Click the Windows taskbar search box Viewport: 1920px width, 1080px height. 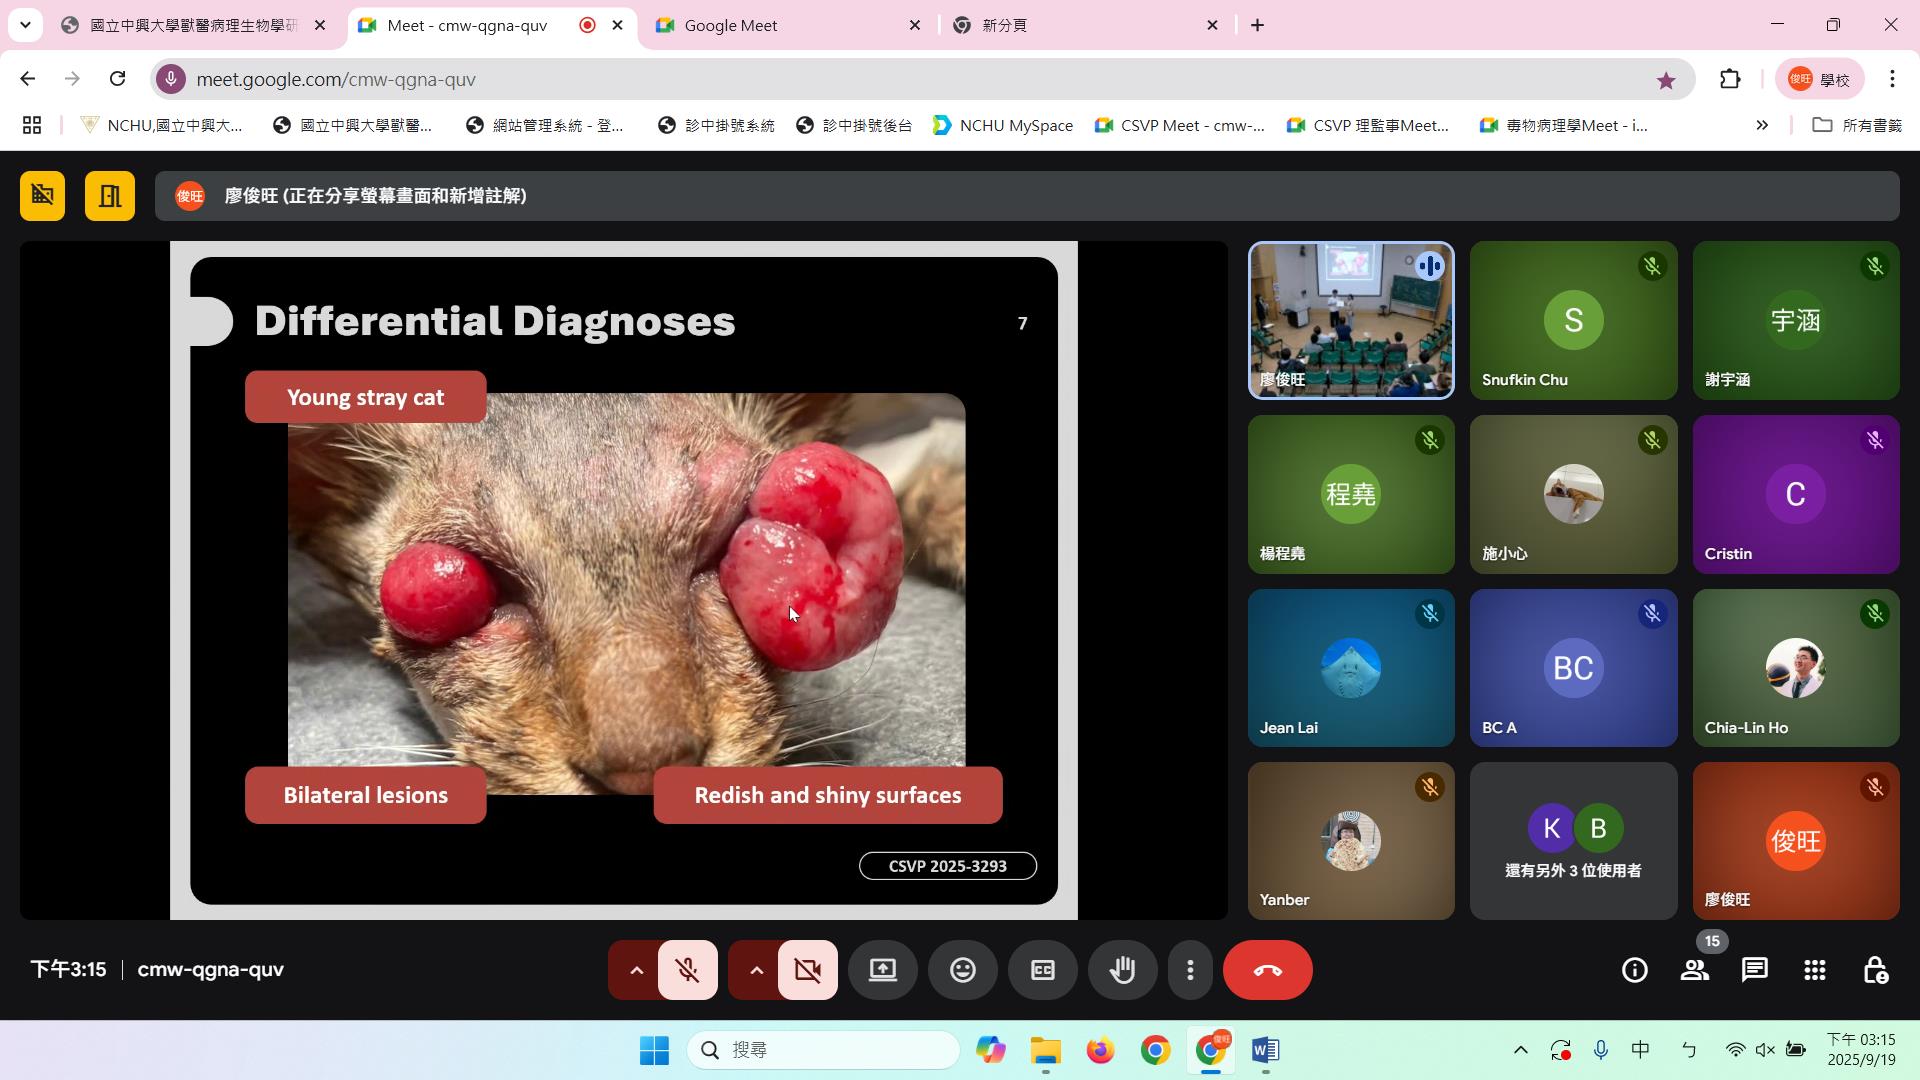click(823, 1050)
